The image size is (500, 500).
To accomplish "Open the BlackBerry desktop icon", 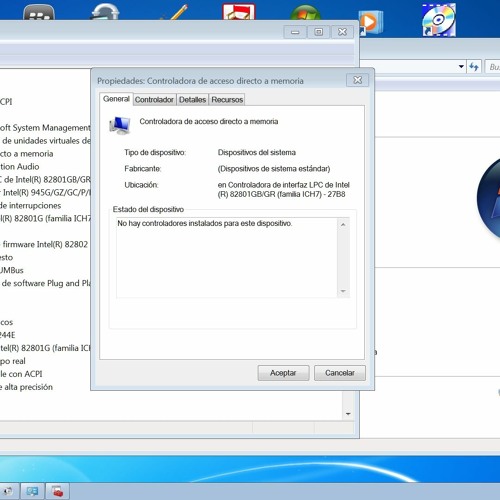I will pos(39,13).
